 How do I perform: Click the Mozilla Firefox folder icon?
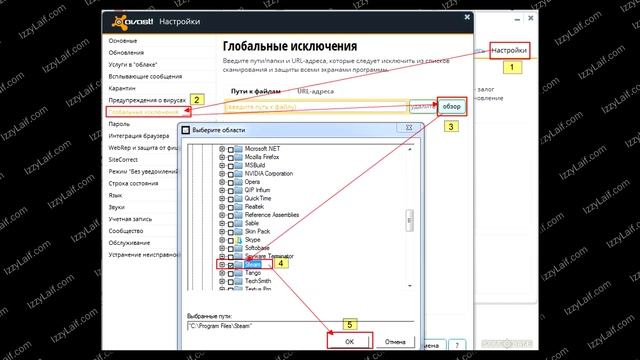(239, 157)
